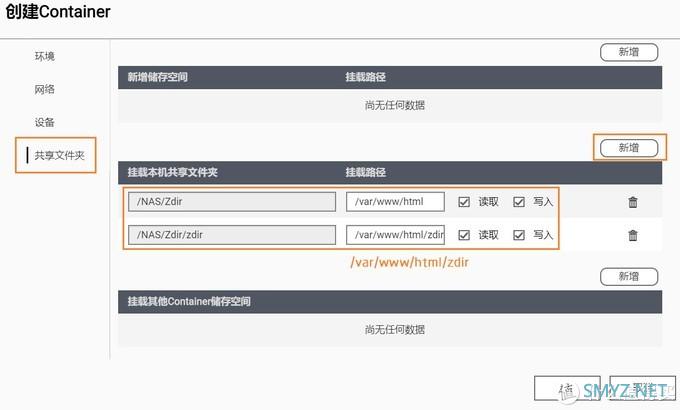Click 新增 above 挂载本机共享文件夹 table
Viewport: 680px width, 410px height.
(629, 148)
